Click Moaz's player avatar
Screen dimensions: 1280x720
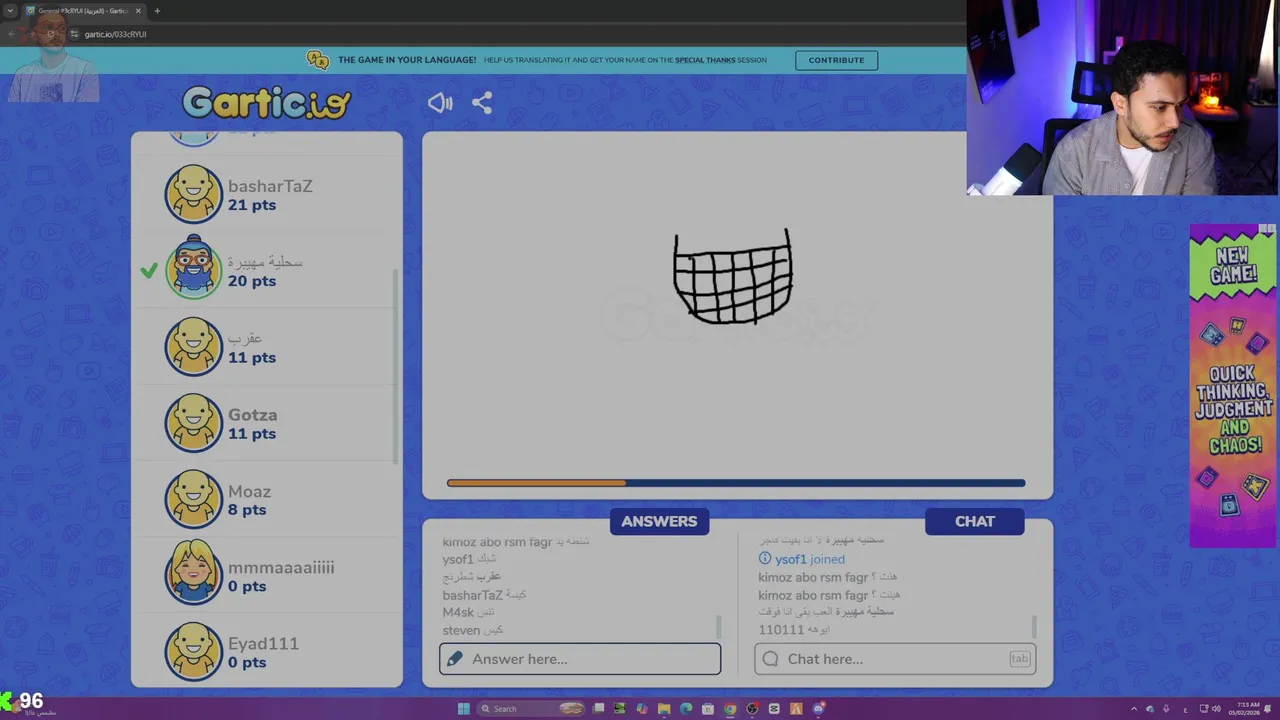click(x=193, y=499)
